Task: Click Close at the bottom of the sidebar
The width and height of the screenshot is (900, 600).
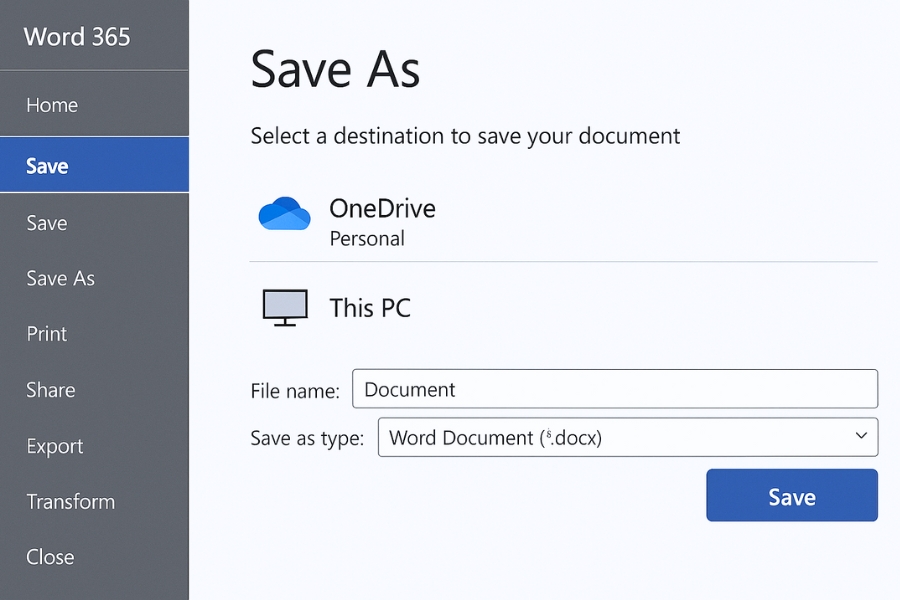Action: point(50,557)
